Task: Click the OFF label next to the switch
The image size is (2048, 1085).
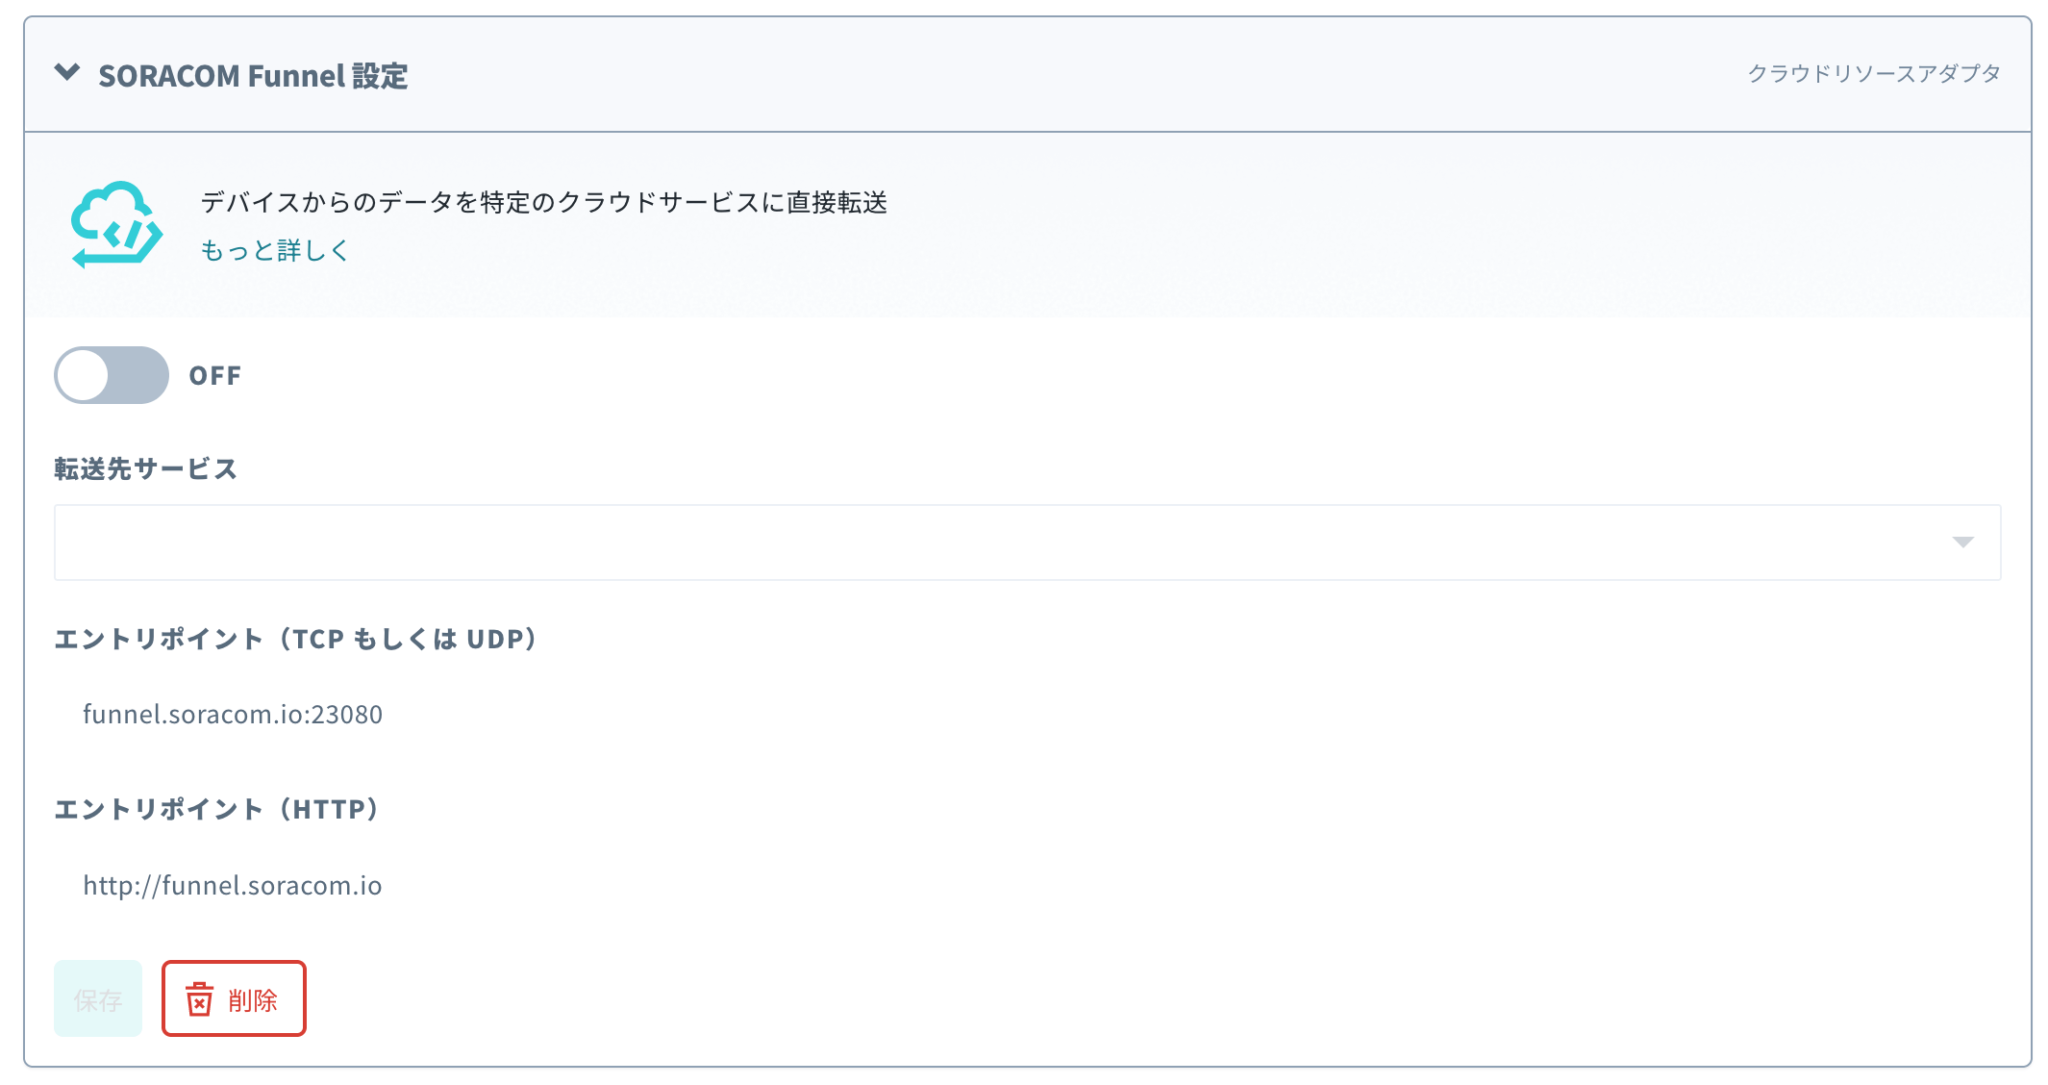Action: 214,375
